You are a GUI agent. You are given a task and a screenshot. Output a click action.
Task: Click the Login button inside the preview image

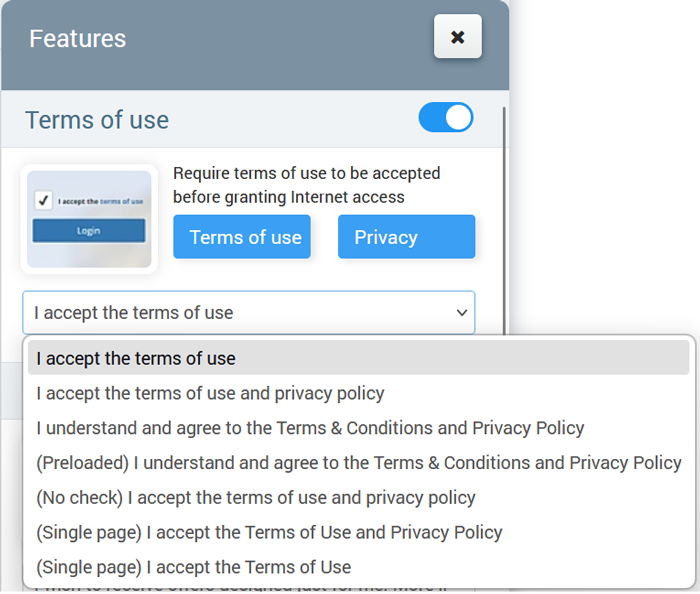[89, 230]
